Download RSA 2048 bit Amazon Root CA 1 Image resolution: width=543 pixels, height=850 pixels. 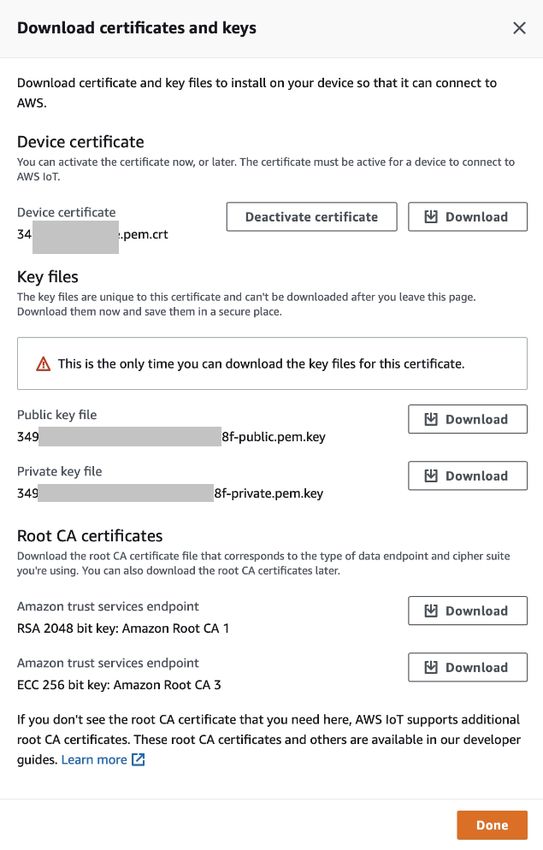pos(468,611)
